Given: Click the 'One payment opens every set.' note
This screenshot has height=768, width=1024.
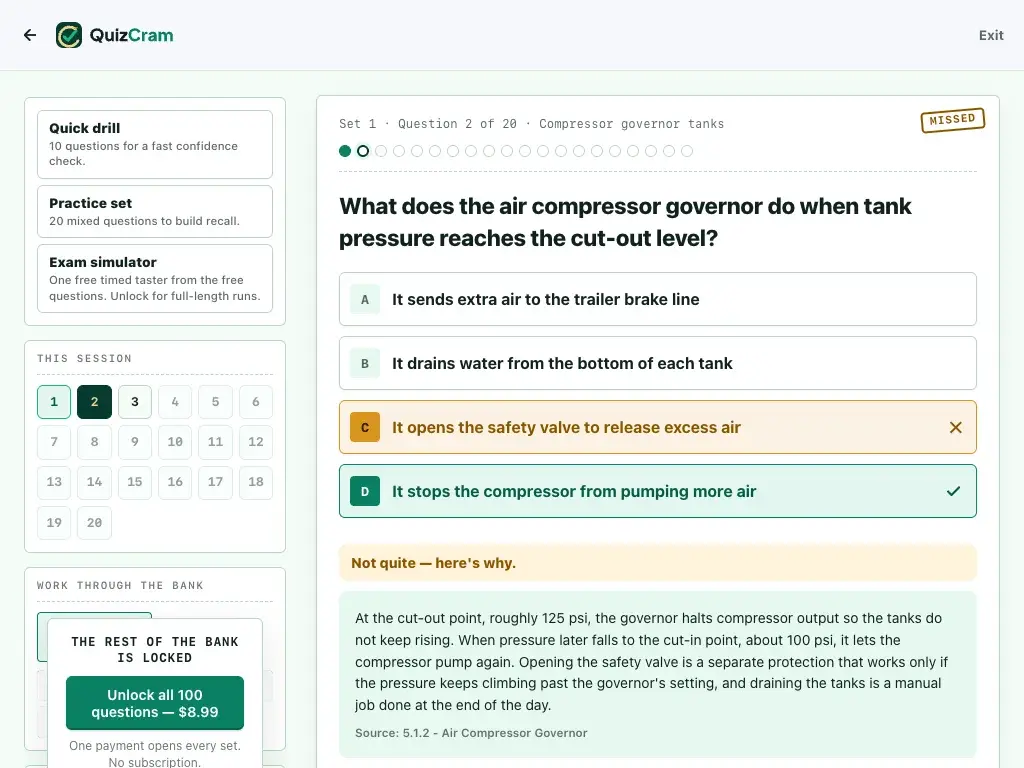Looking at the screenshot, I should pyautogui.click(x=155, y=746).
